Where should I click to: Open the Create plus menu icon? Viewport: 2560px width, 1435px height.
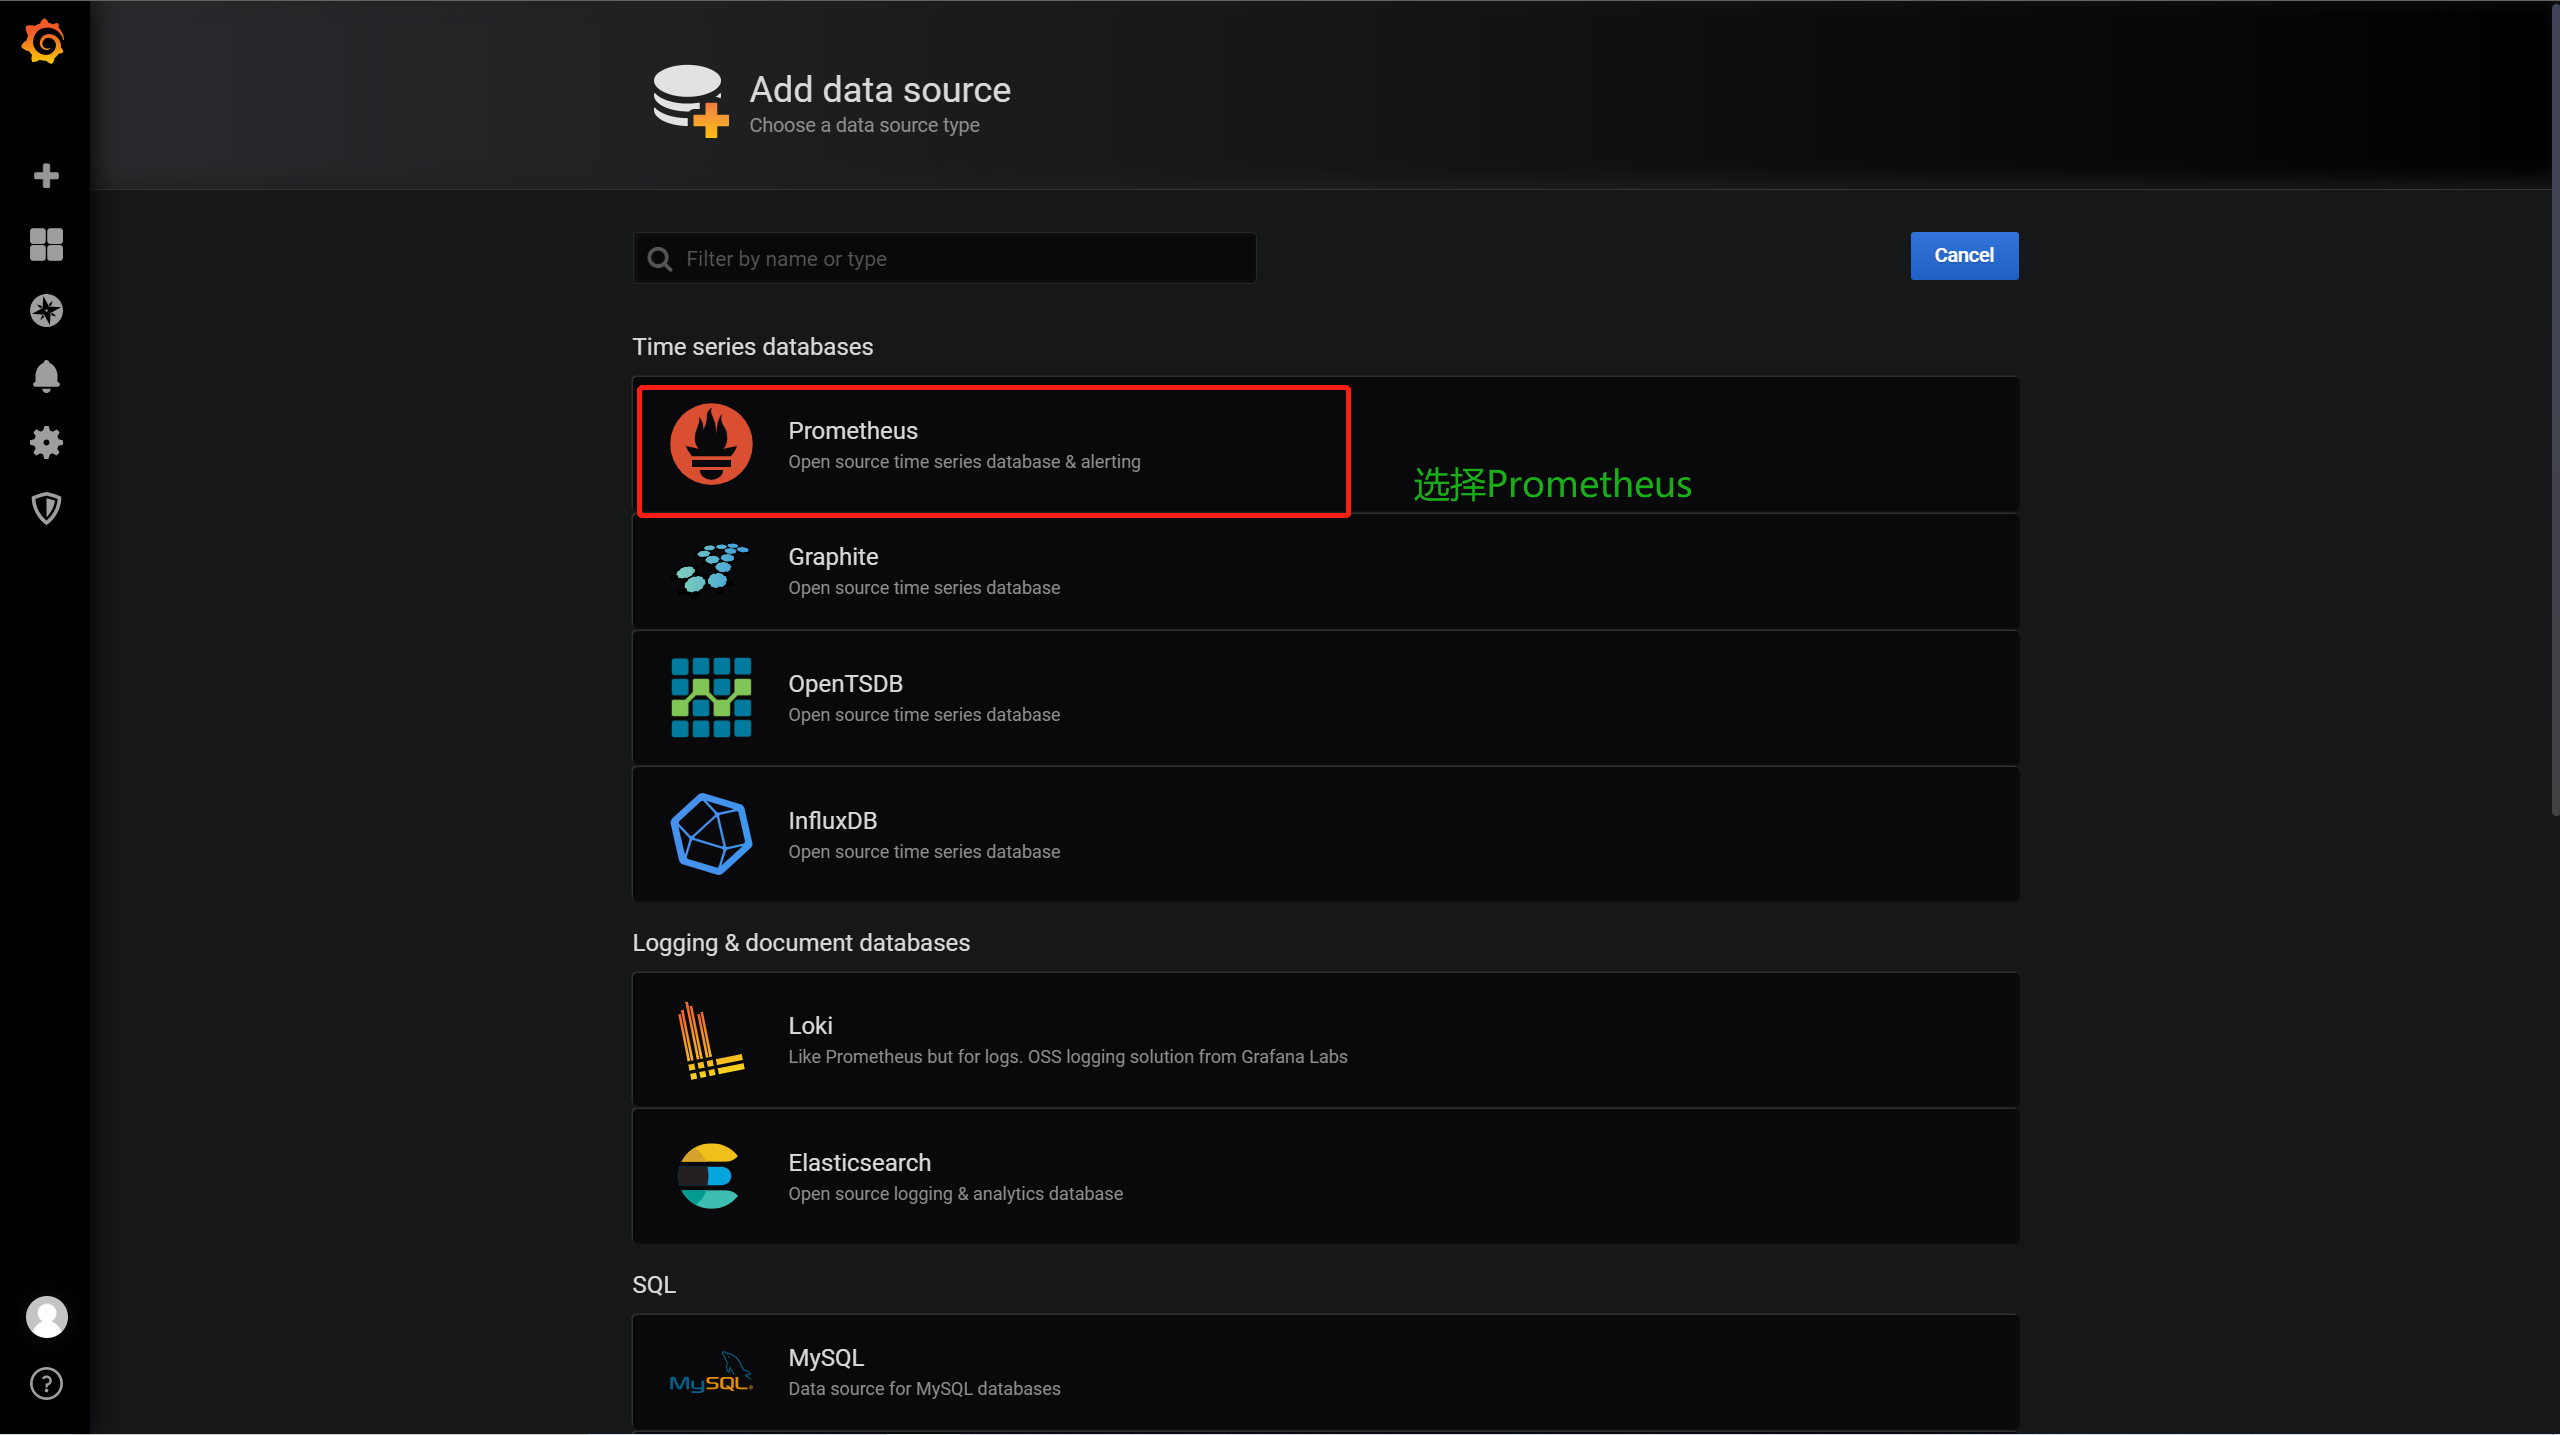click(x=46, y=176)
